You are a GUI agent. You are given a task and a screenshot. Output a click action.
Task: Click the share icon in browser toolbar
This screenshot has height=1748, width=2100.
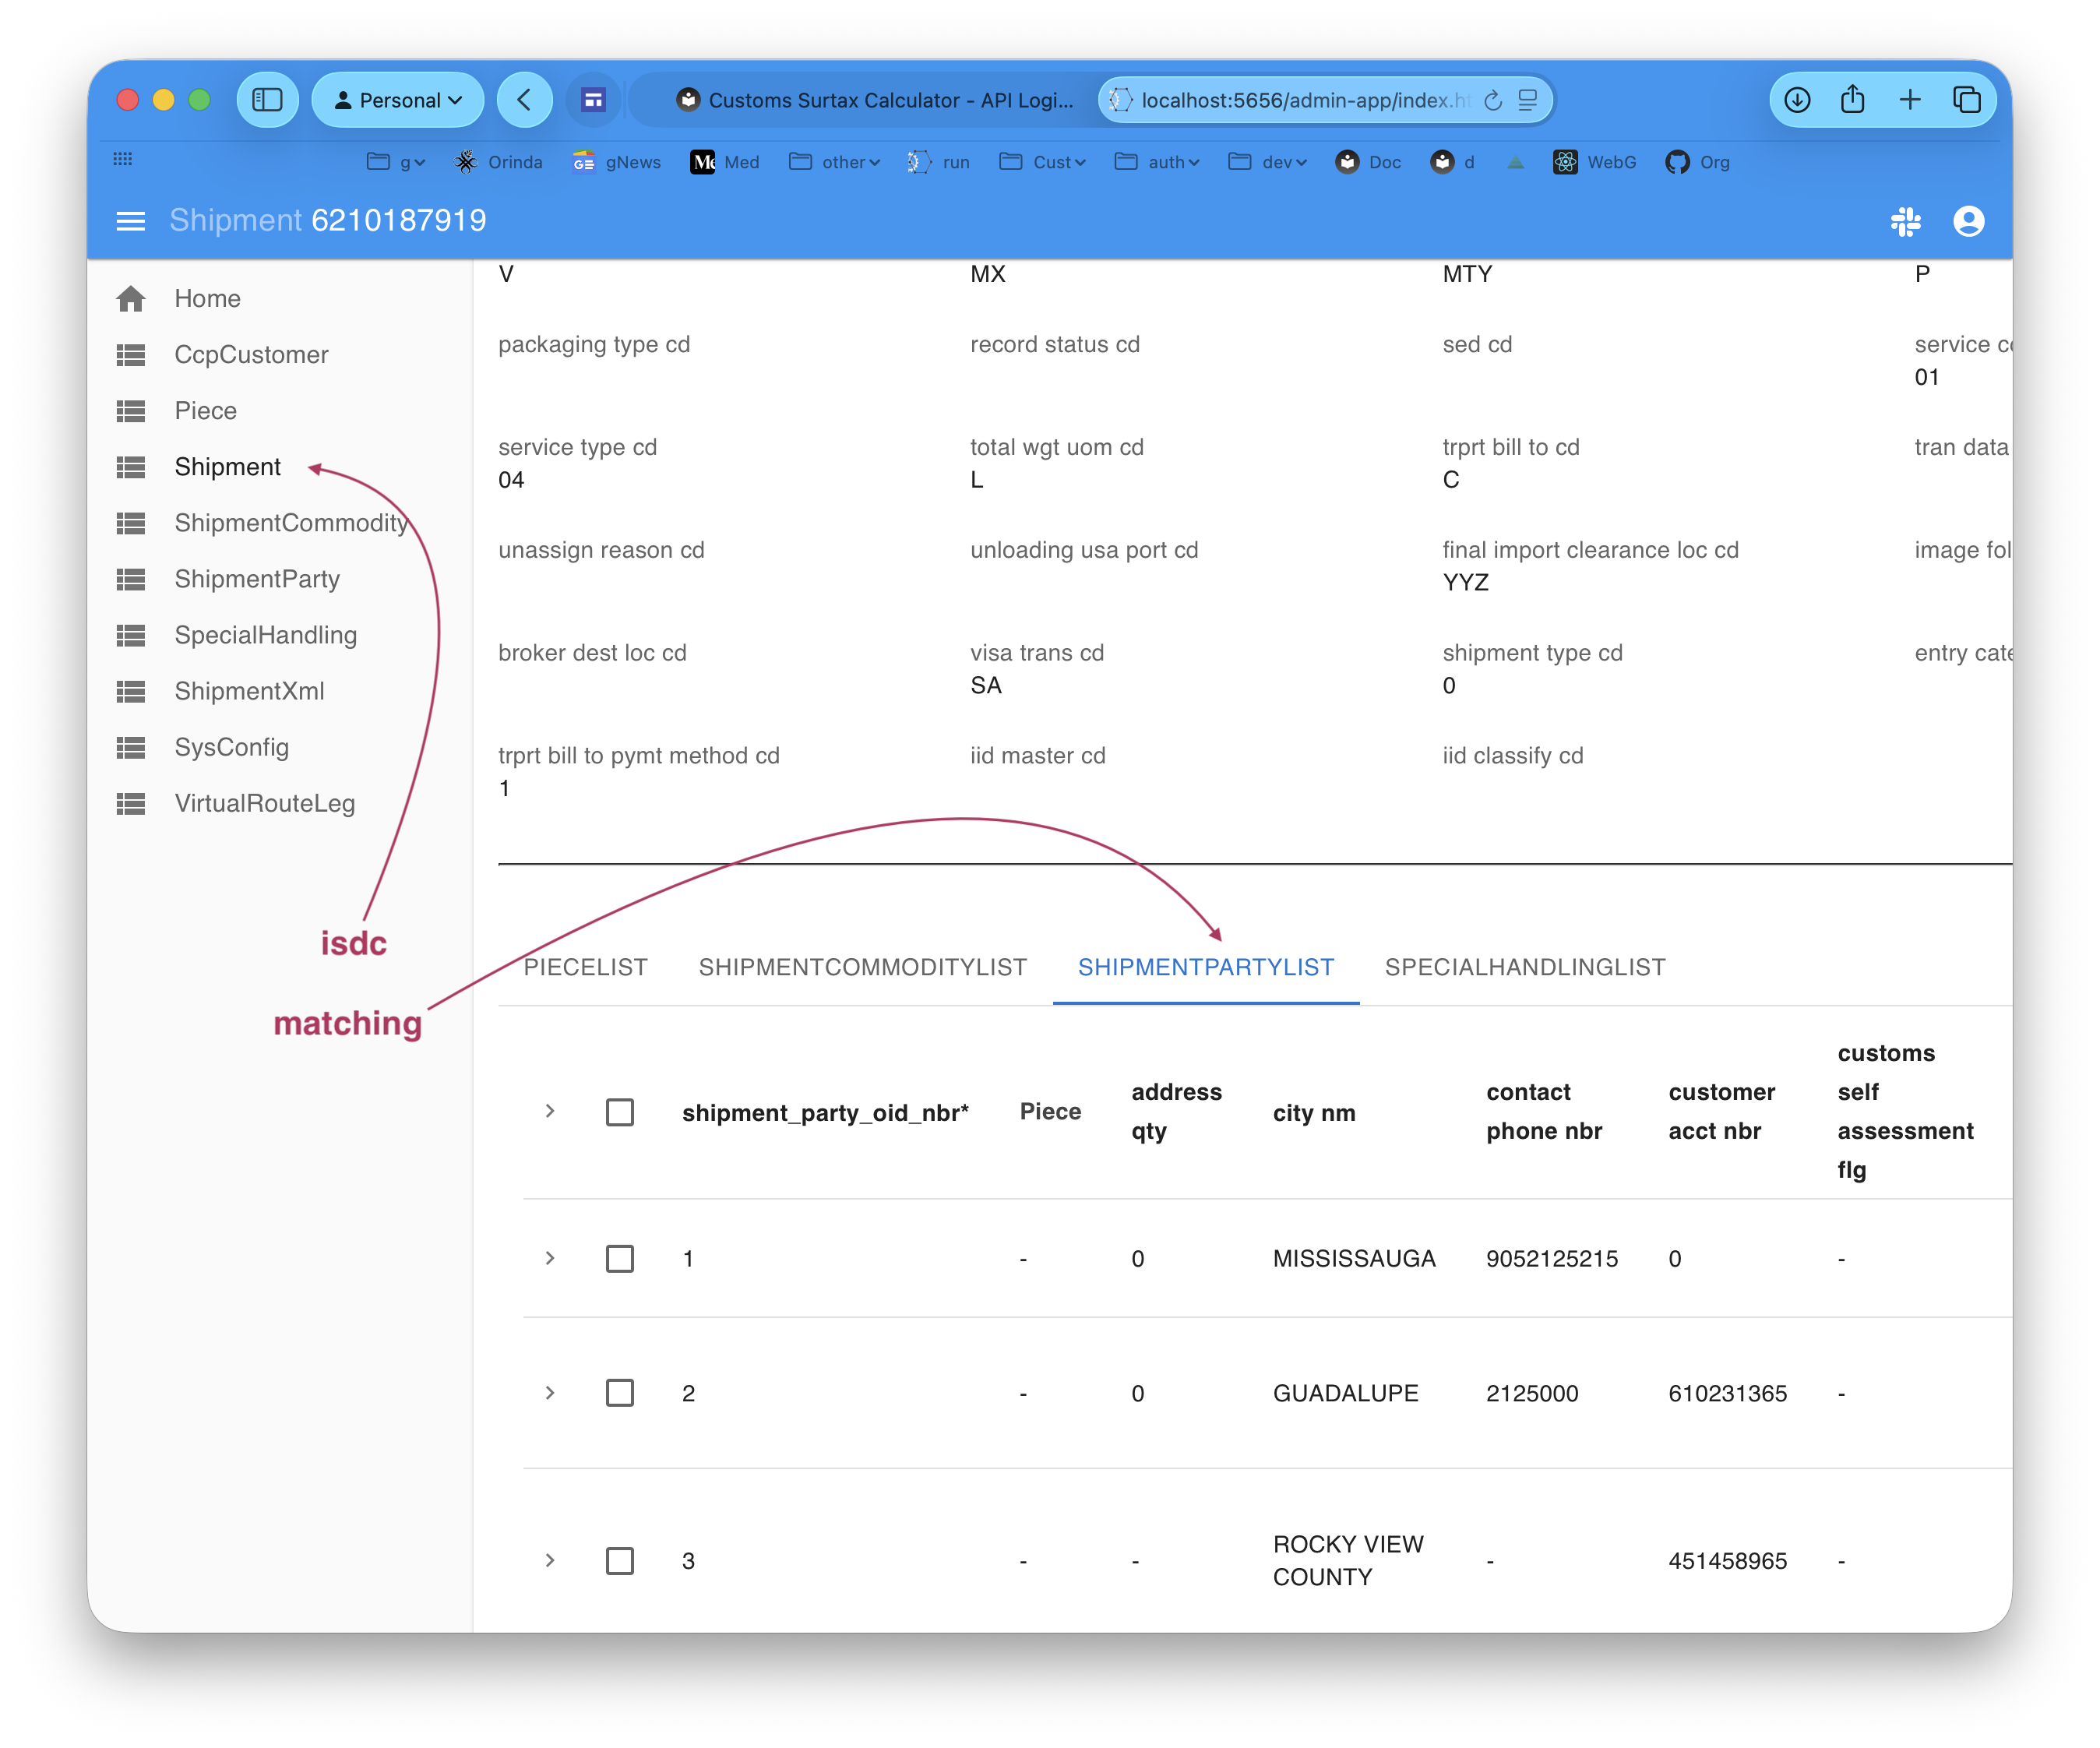click(x=1852, y=100)
